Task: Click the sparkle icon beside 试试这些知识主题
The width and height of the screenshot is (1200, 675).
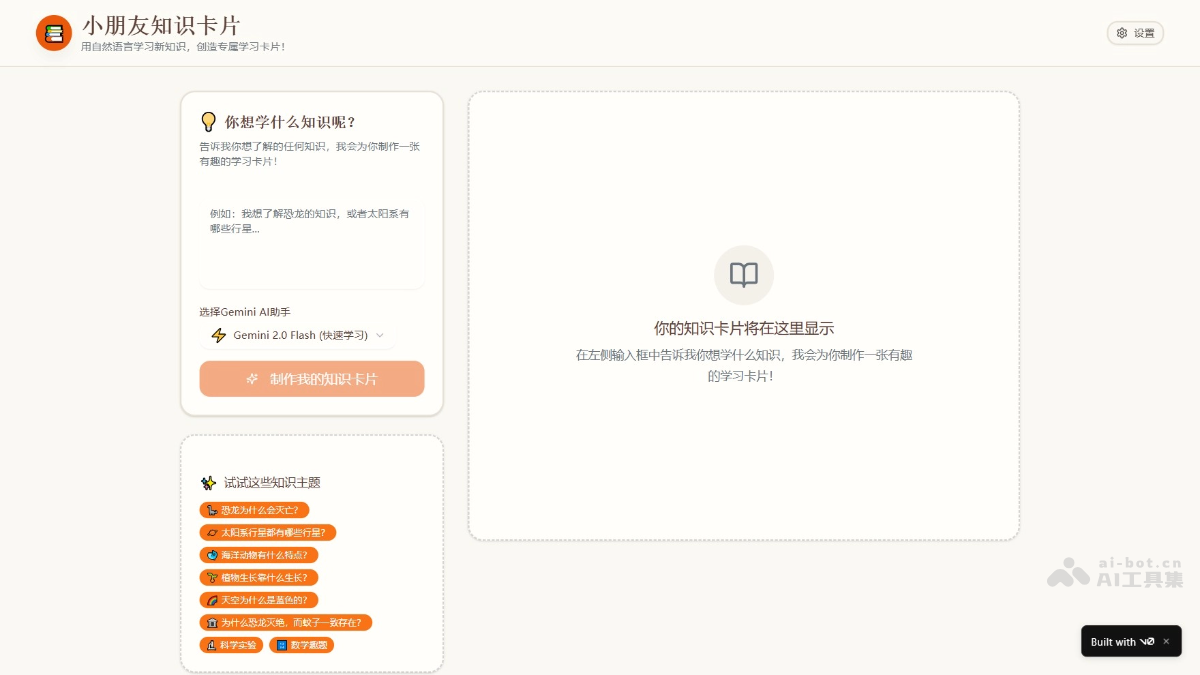Action: 208,483
